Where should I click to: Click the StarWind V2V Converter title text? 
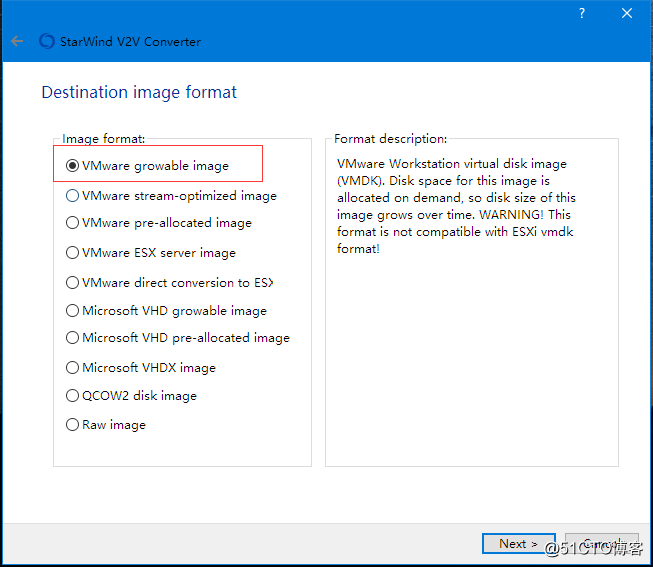pyautogui.click(x=130, y=42)
